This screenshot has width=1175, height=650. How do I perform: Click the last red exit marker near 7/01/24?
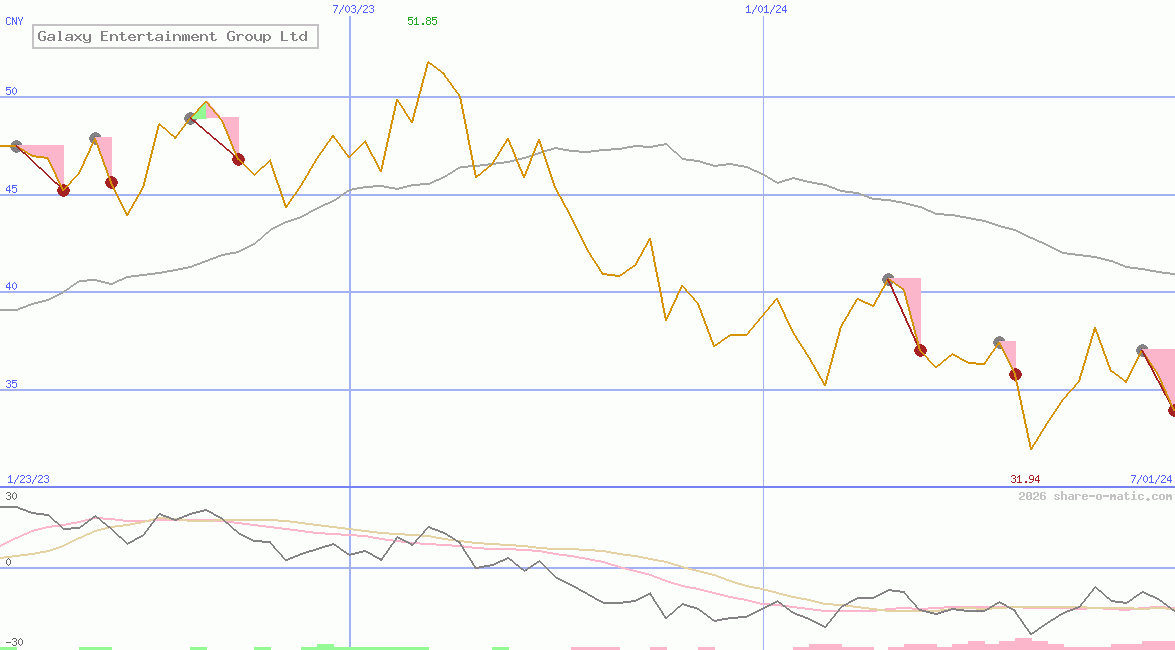[x=1173, y=410]
